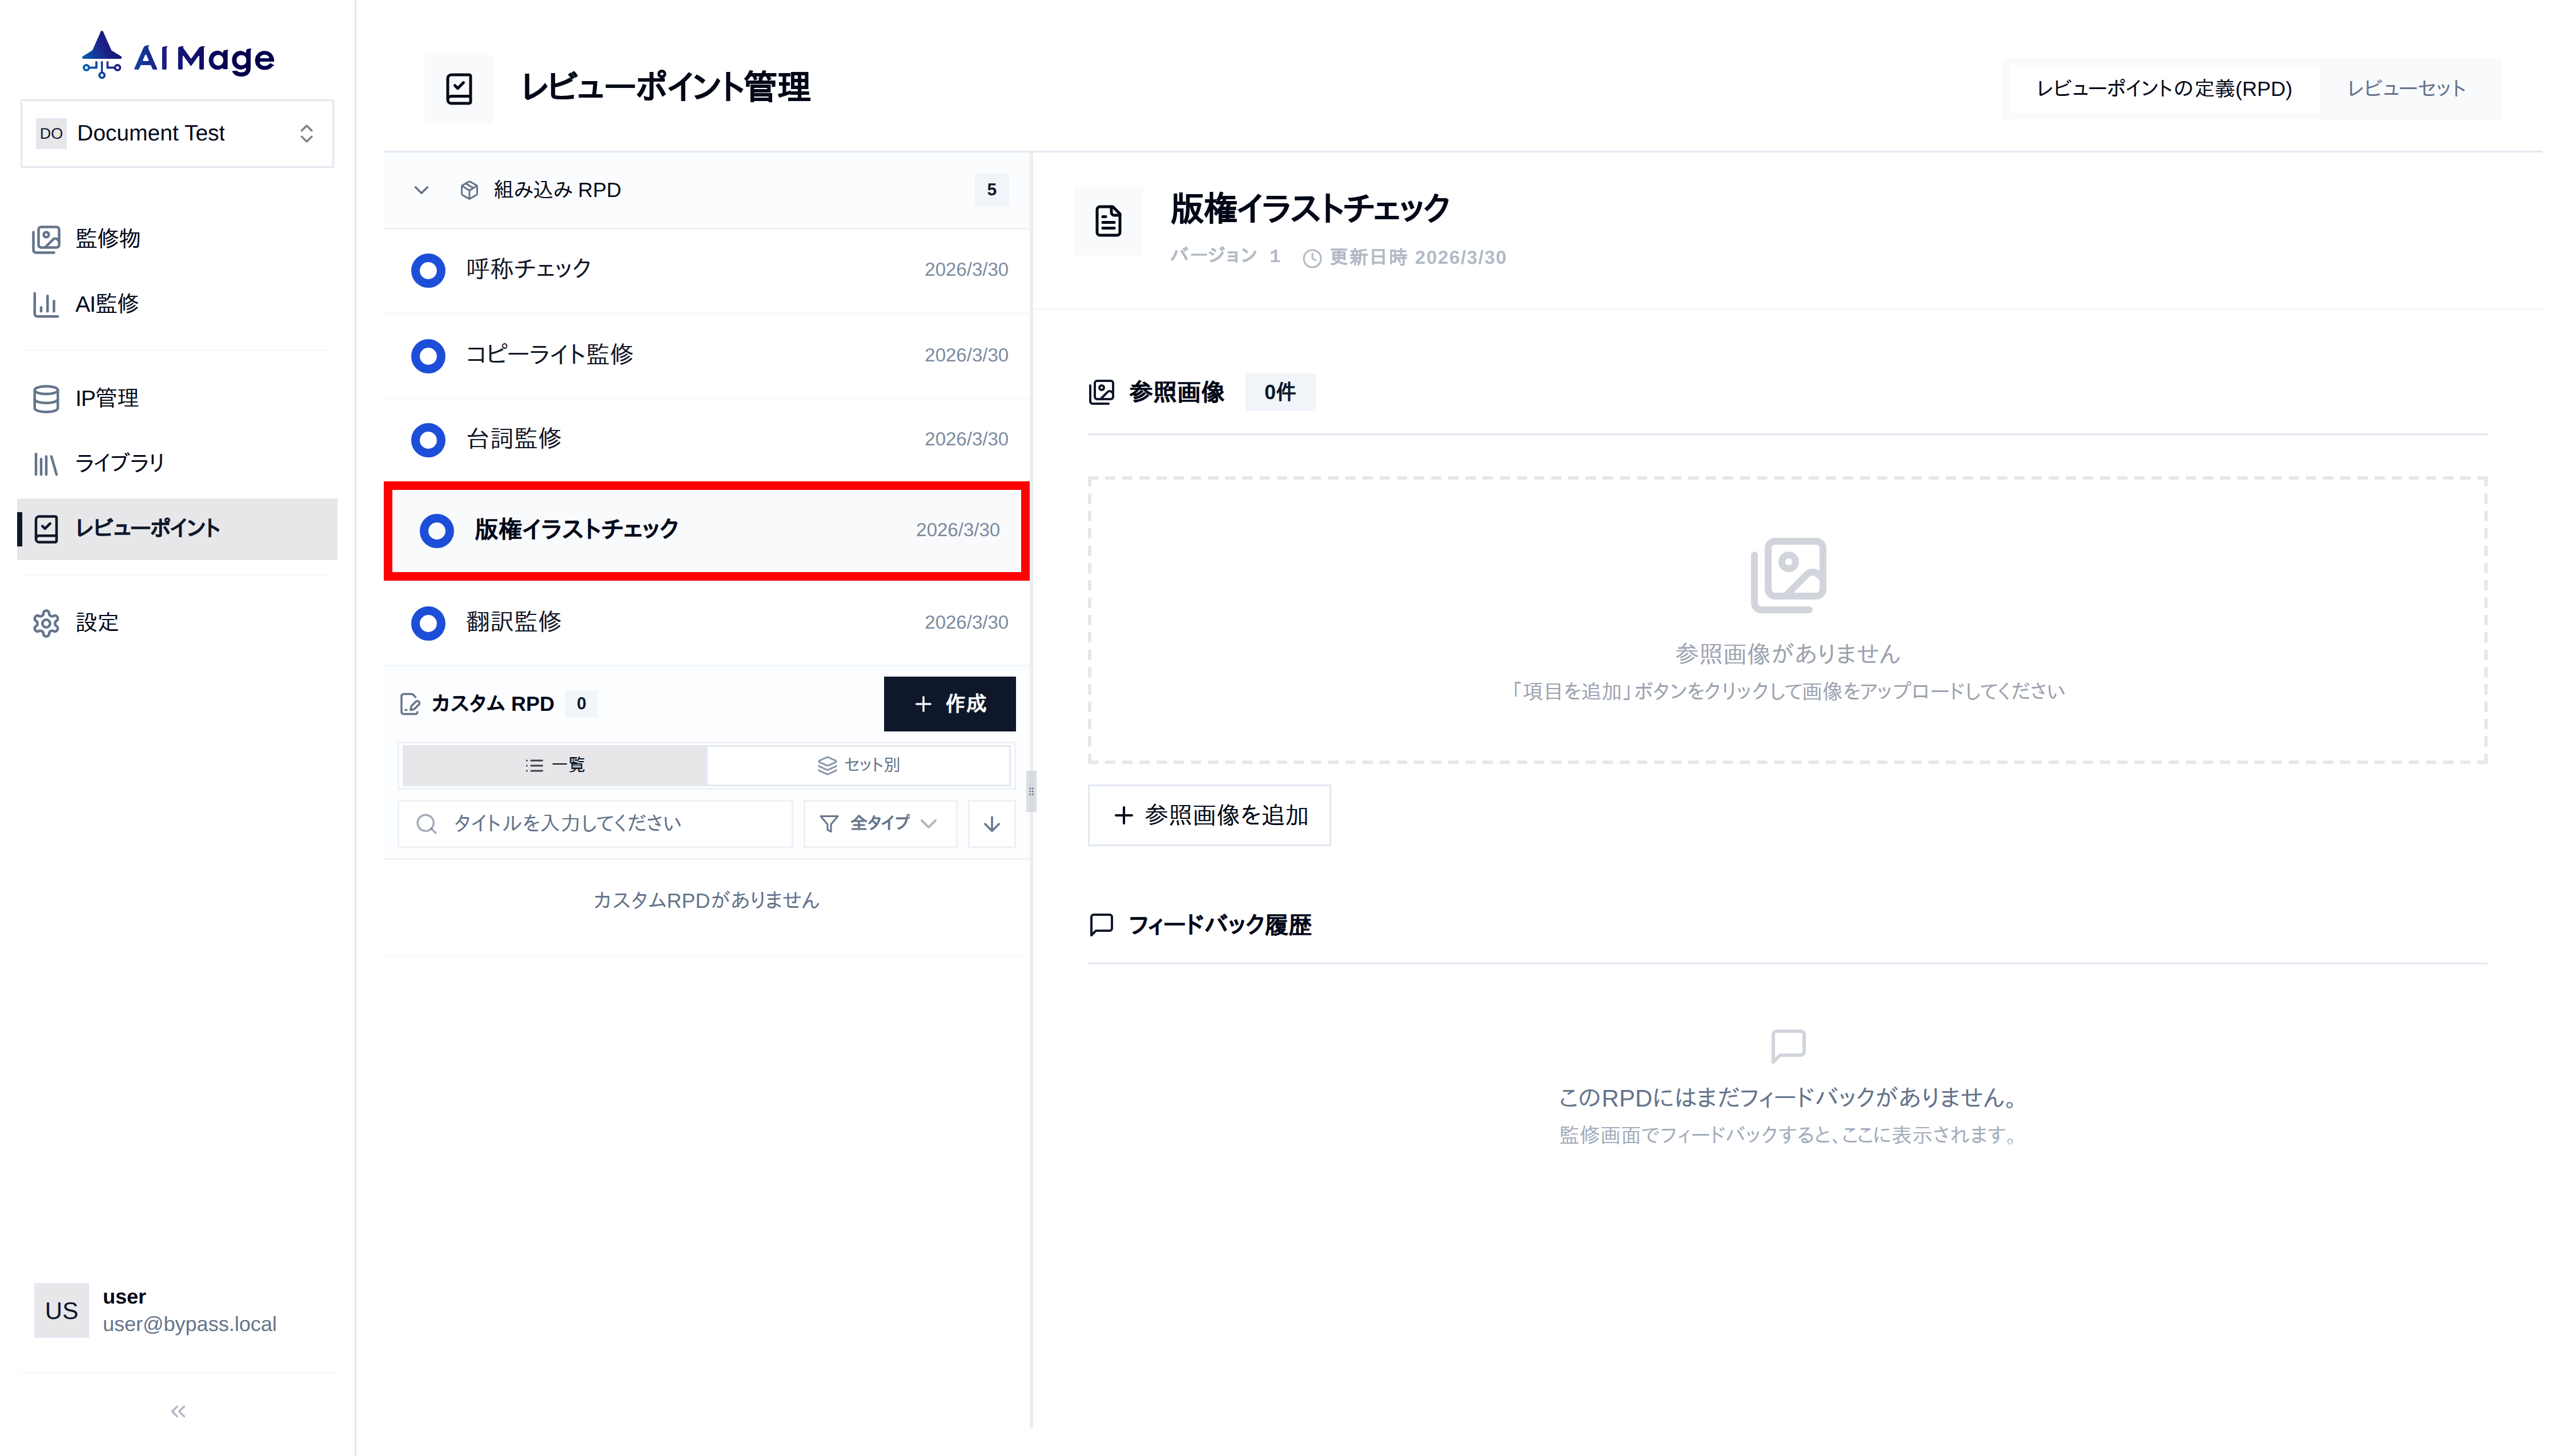Open the コピーライト監修 row
Screen dimensions: 2570x1456
coord(707,355)
